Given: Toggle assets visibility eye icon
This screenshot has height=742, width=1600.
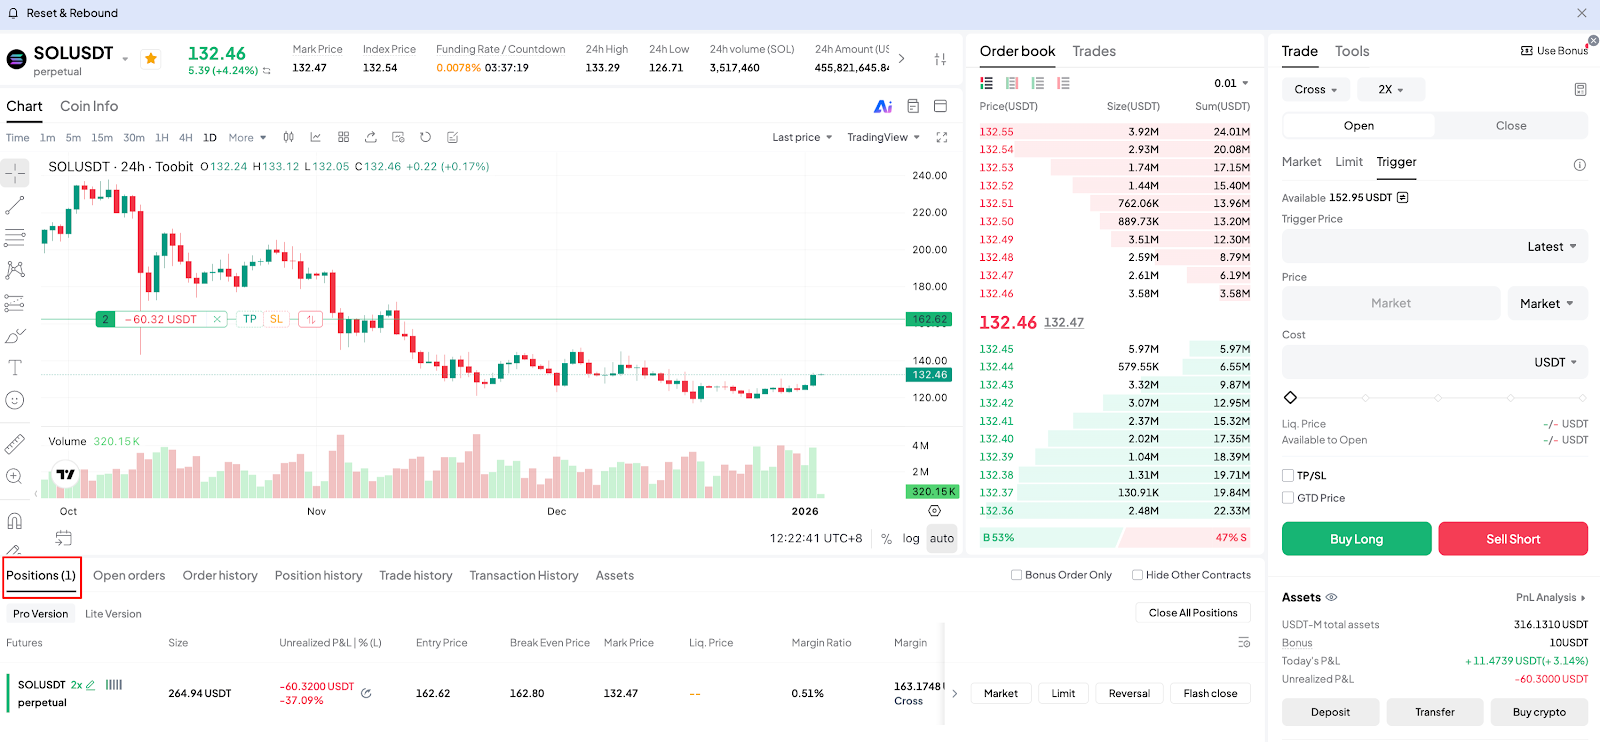Looking at the screenshot, I should (x=1332, y=597).
